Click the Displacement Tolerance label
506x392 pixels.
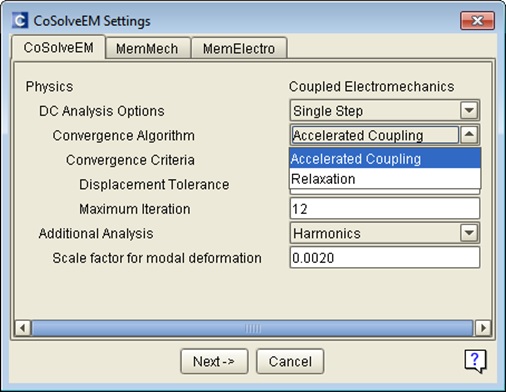tap(154, 184)
